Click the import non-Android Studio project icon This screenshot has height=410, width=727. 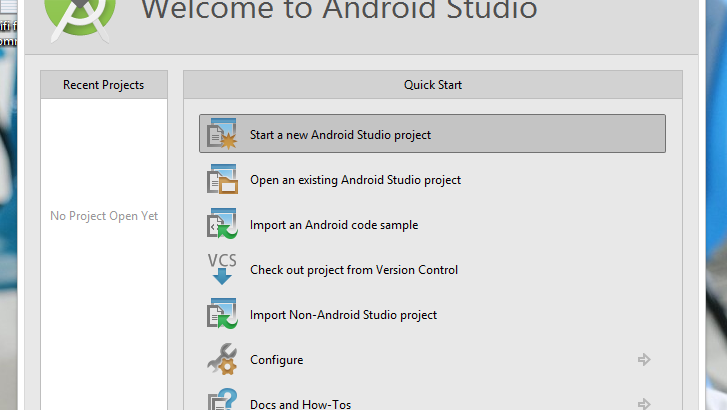pos(221,315)
